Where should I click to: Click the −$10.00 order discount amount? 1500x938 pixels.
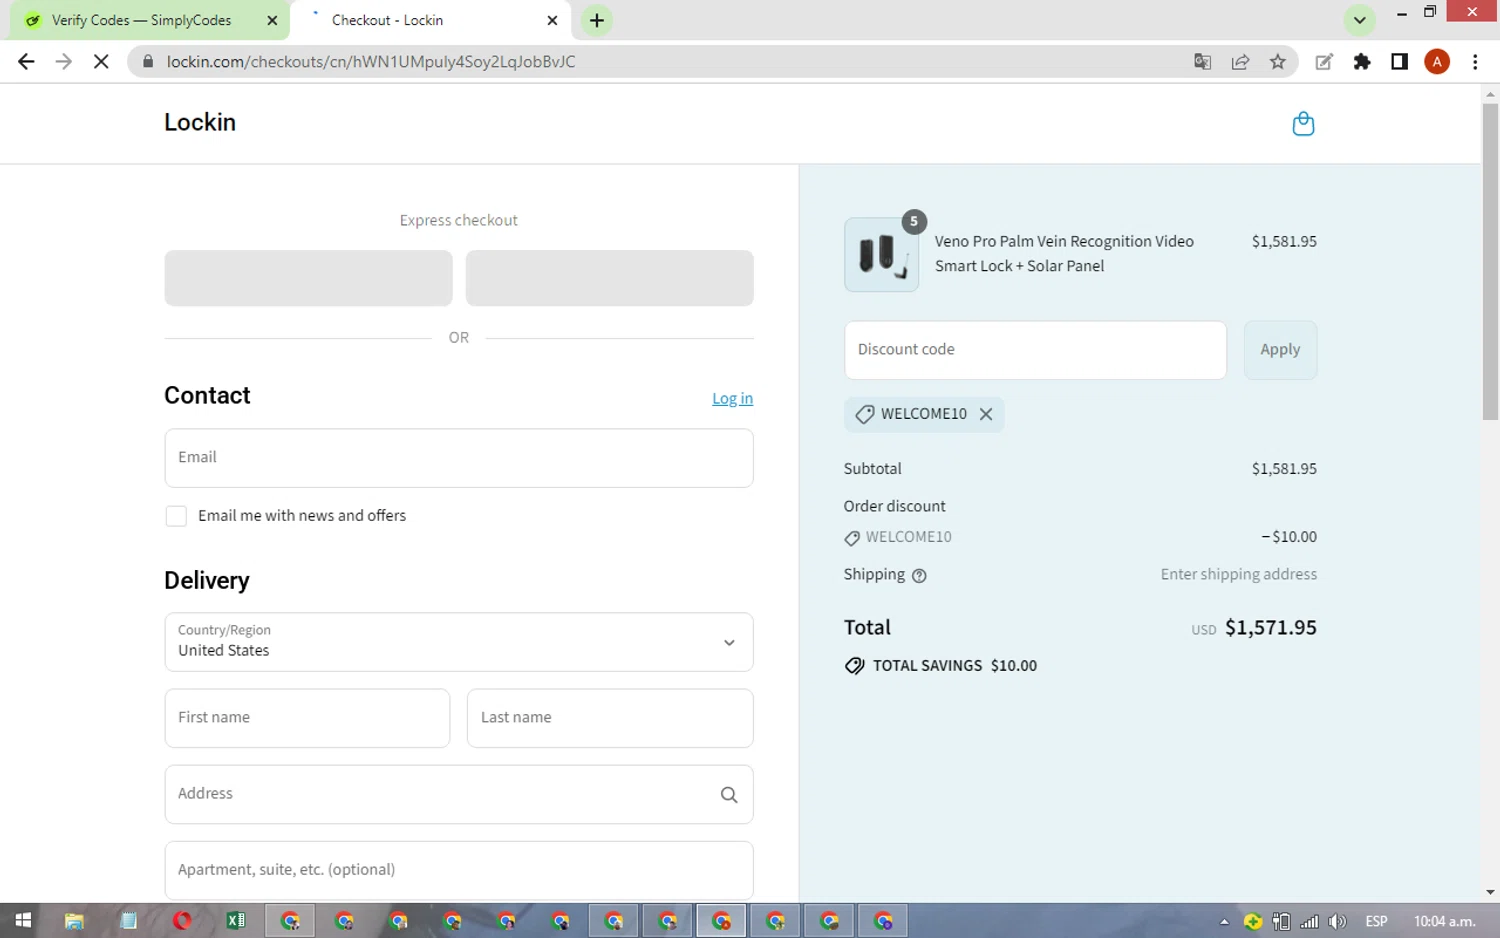(1289, 537)
